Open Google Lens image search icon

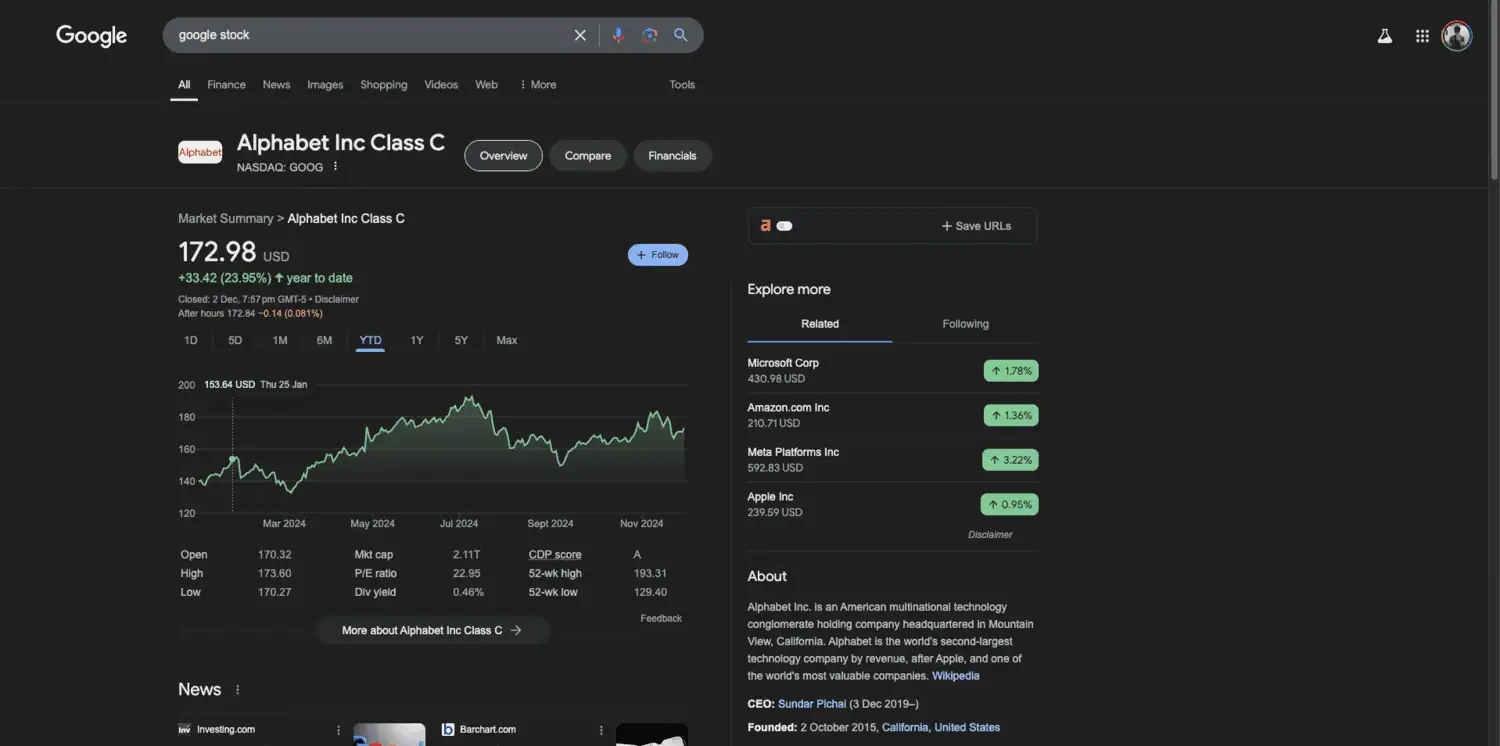(650, 35)
